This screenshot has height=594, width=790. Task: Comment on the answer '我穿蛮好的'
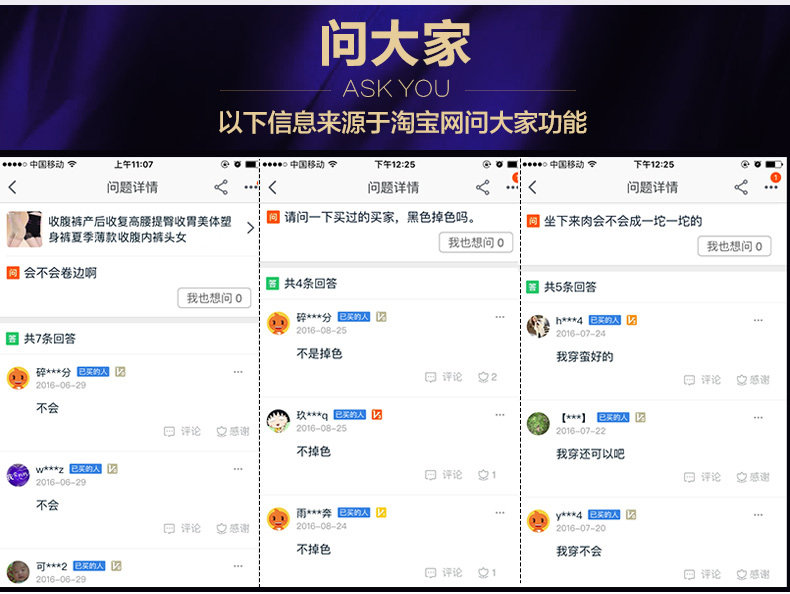pyautogui.click(x=702, y=380)
